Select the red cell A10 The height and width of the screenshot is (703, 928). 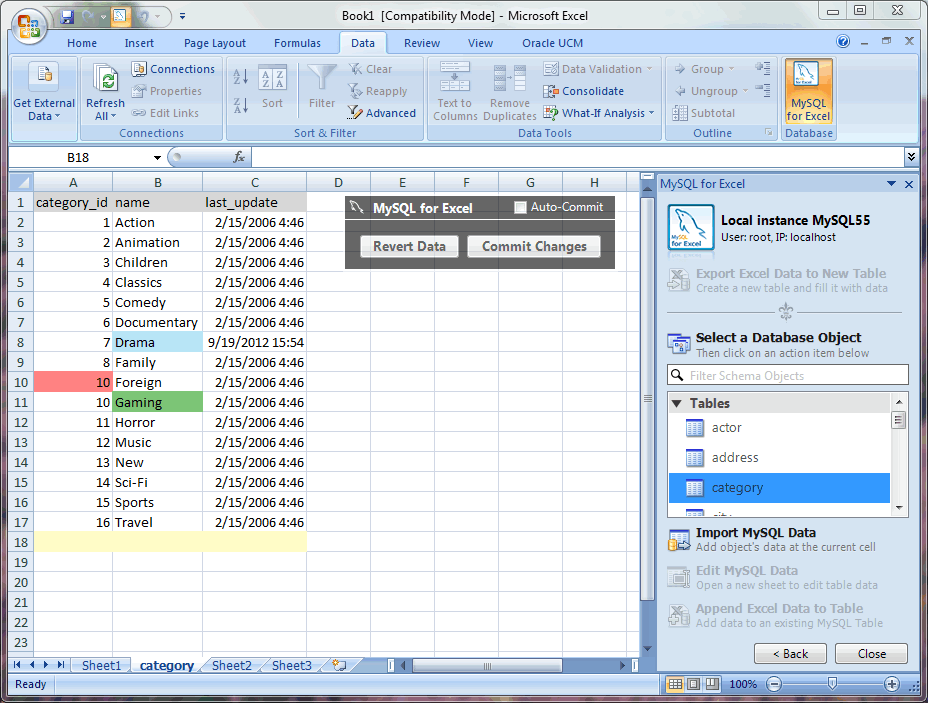click(x=73, y=382)
